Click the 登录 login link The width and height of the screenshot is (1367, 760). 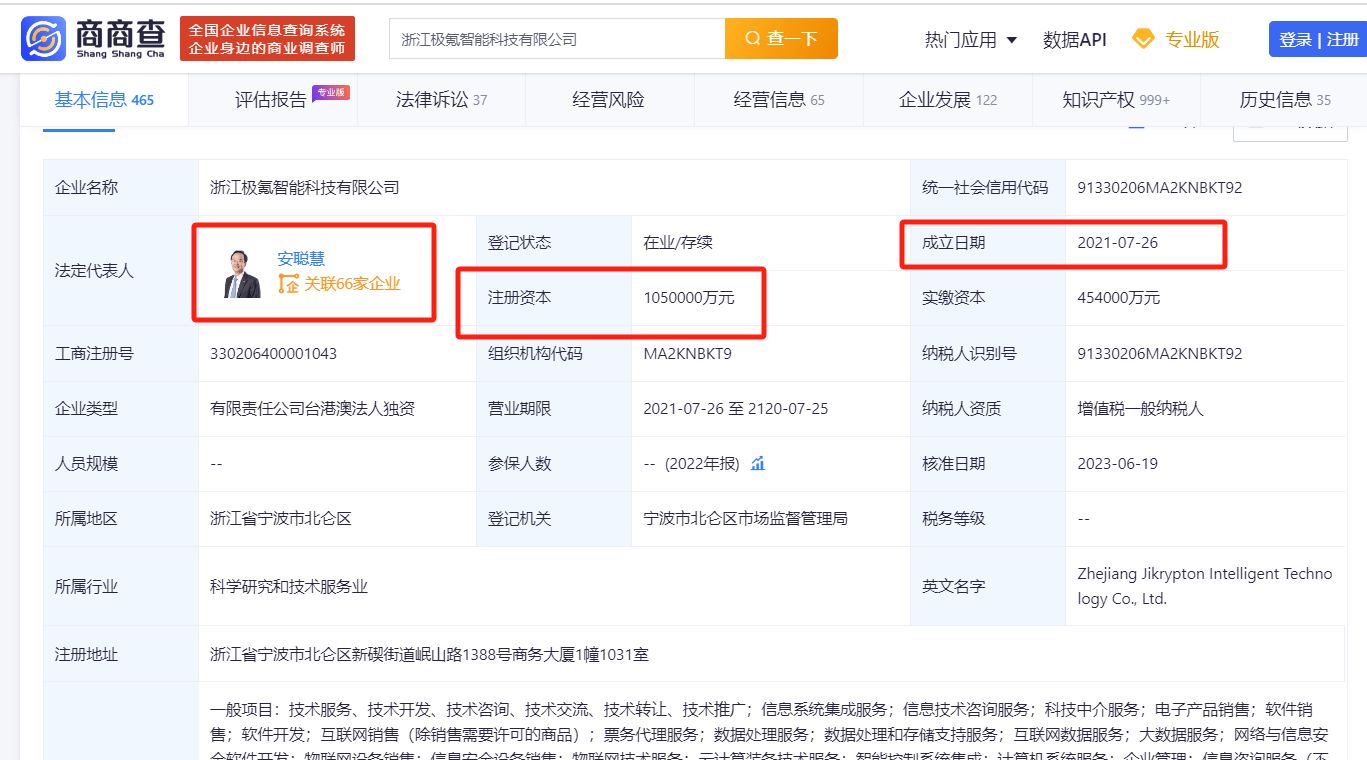coord(1295,39)
